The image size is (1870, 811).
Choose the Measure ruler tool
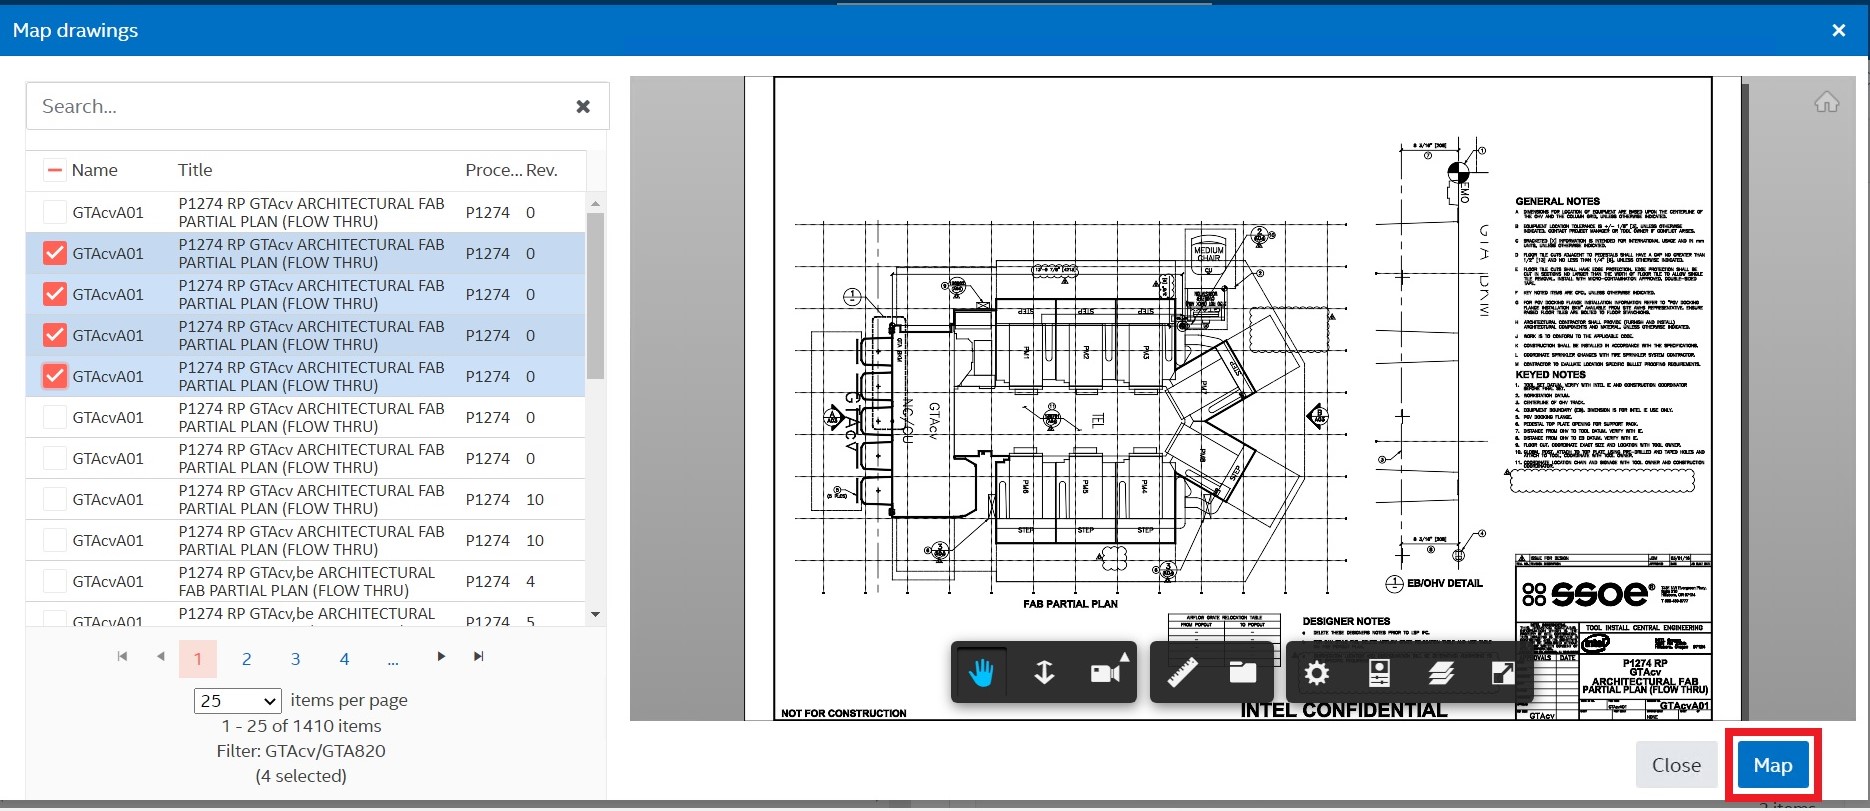1183,673
